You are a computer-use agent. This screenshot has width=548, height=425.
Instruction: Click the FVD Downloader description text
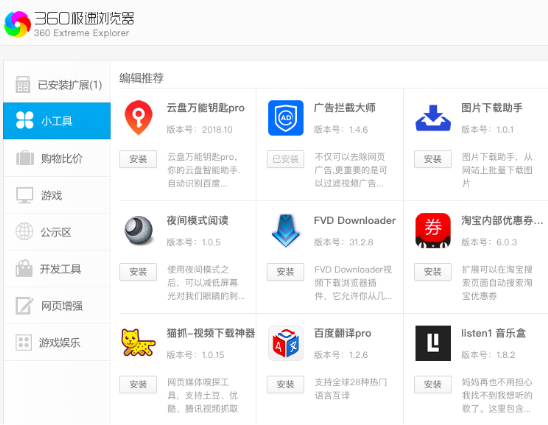(353, 283)
